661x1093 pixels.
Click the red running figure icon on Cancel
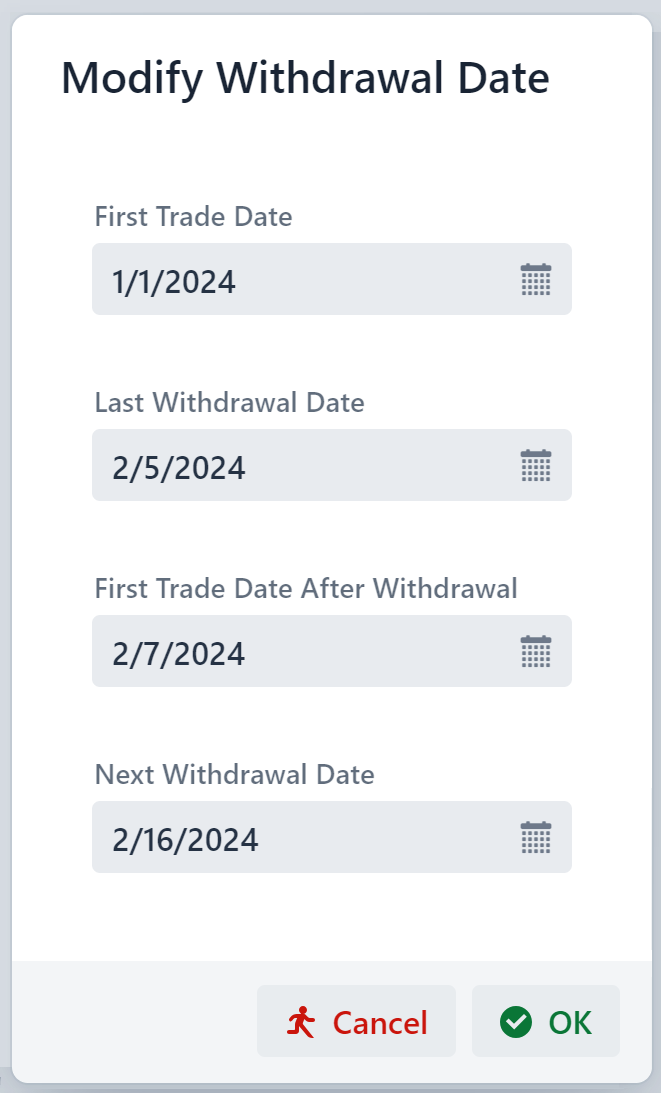(303, 1021)
